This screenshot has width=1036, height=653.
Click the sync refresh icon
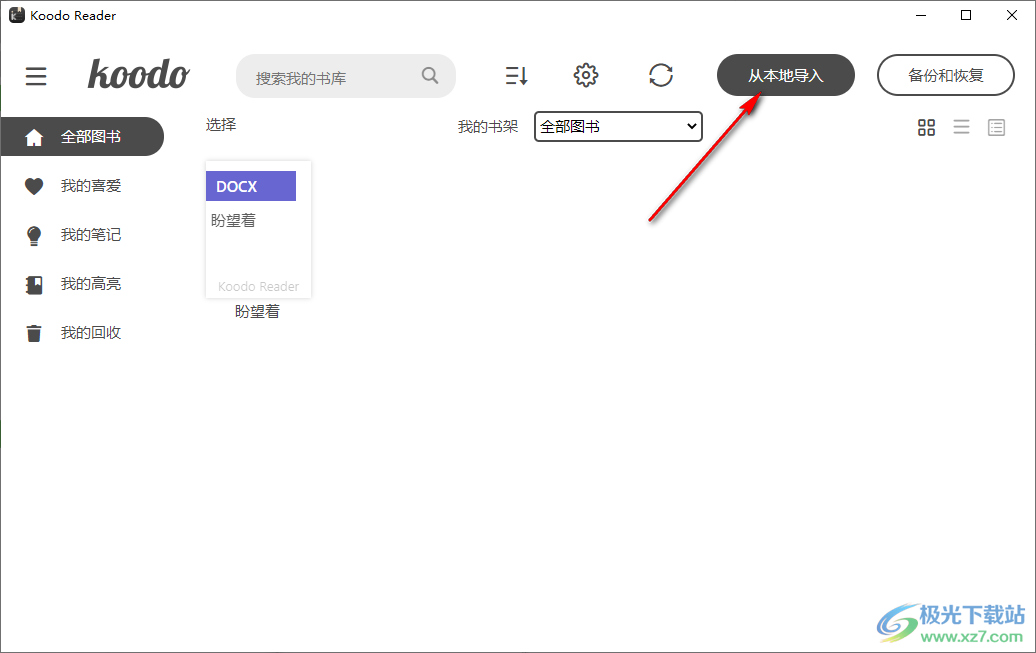pos(661,75)
